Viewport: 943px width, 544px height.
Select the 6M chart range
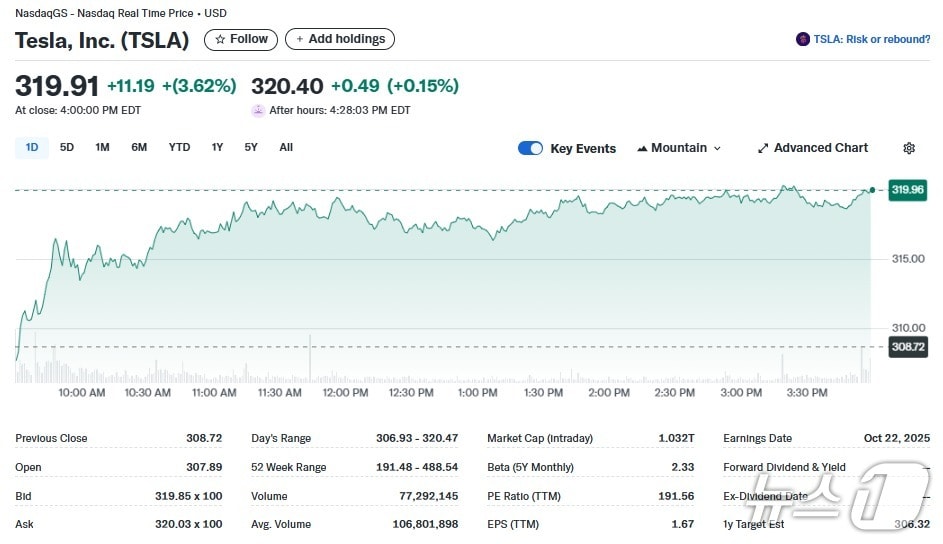pyautogui.click(x=139, y=147)
